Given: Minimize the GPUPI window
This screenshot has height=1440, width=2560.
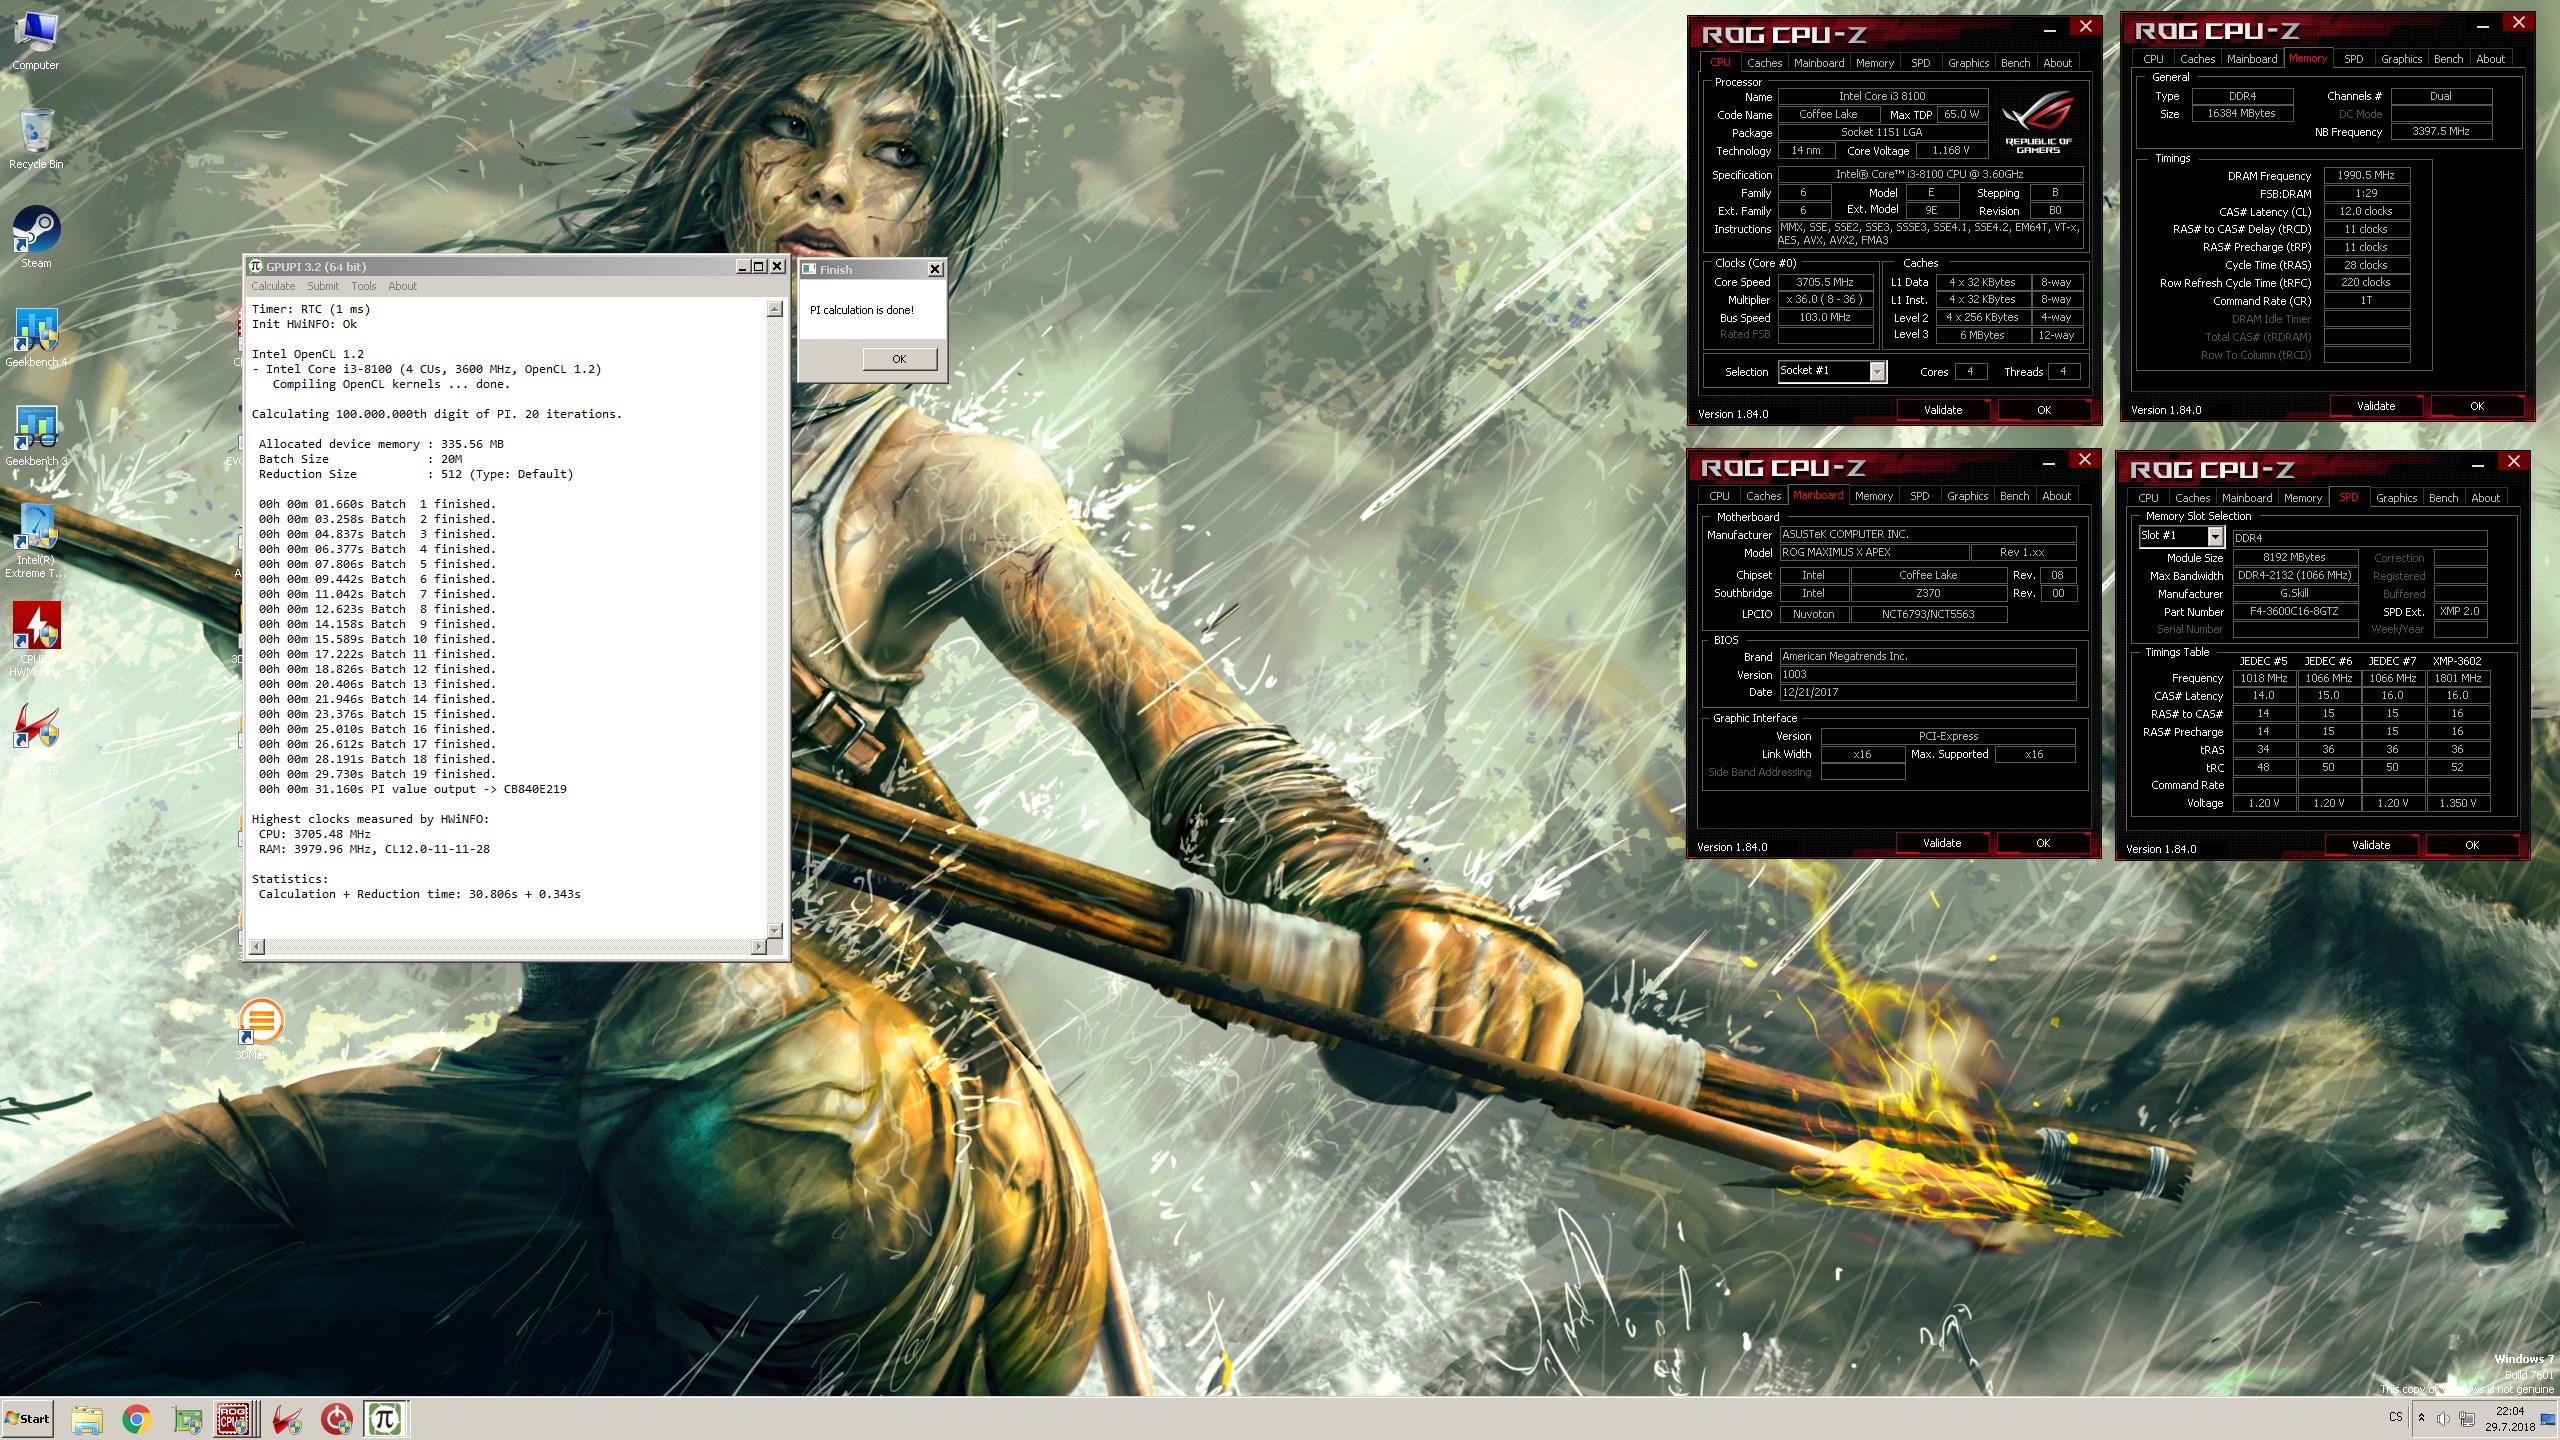Looking at the screenshot, I should click(742, 266).
